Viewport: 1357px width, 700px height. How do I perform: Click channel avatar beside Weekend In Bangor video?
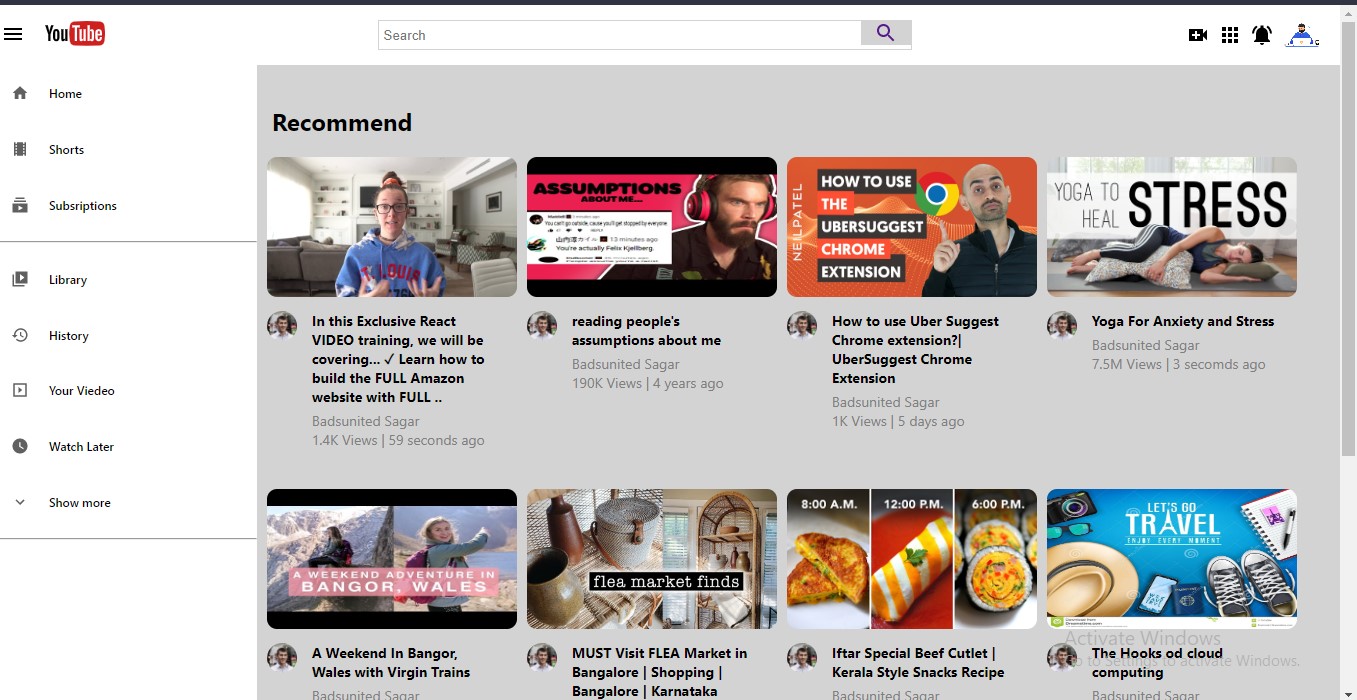click(x=282, y=658)
